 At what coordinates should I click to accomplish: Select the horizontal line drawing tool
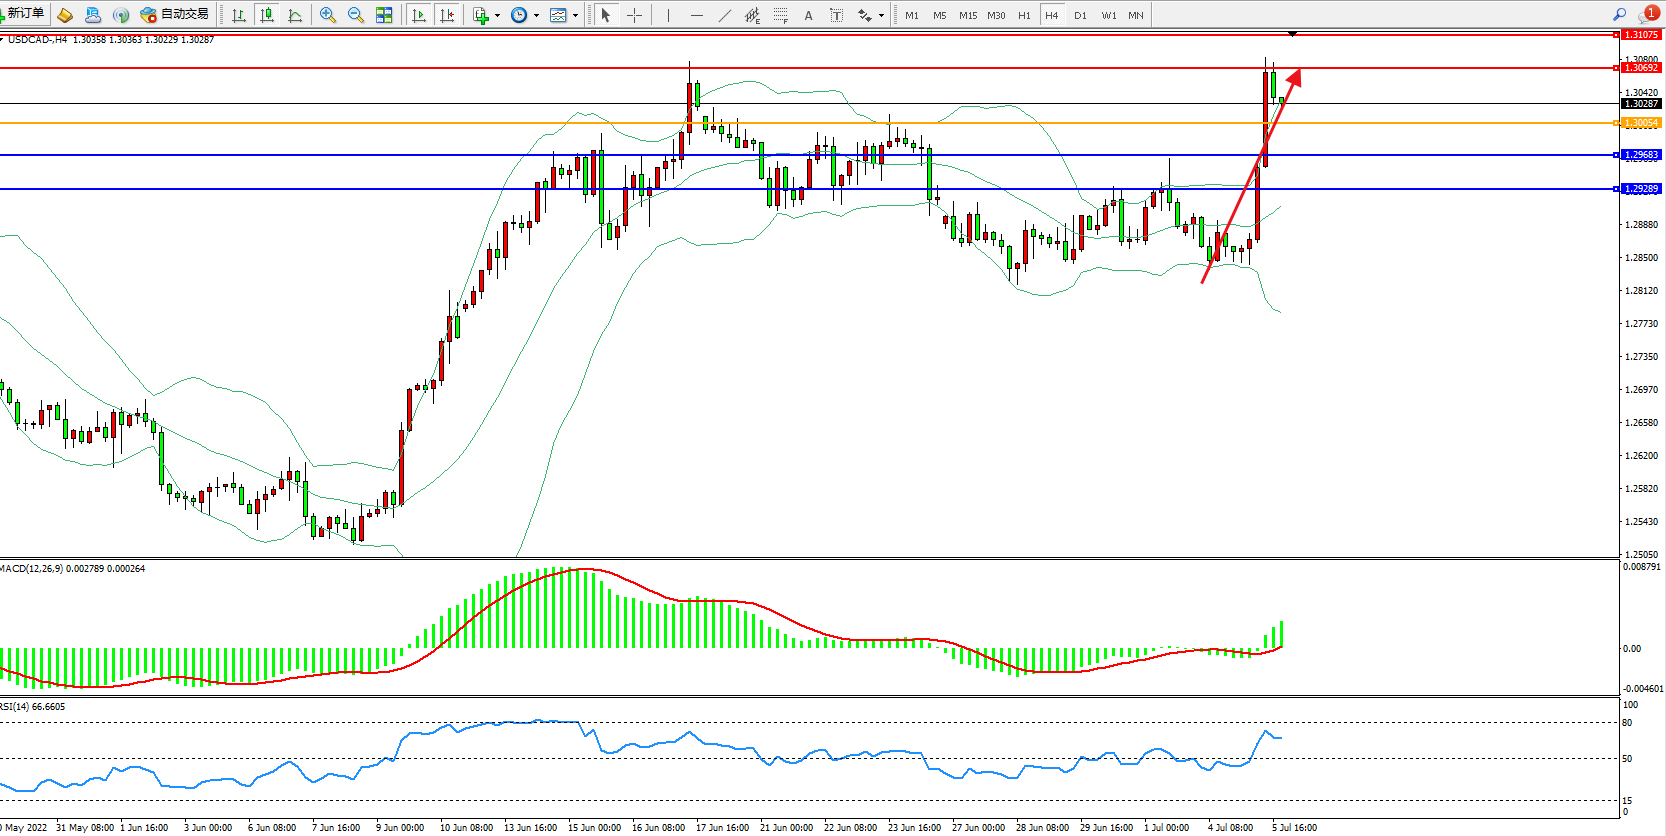(697, 15)
